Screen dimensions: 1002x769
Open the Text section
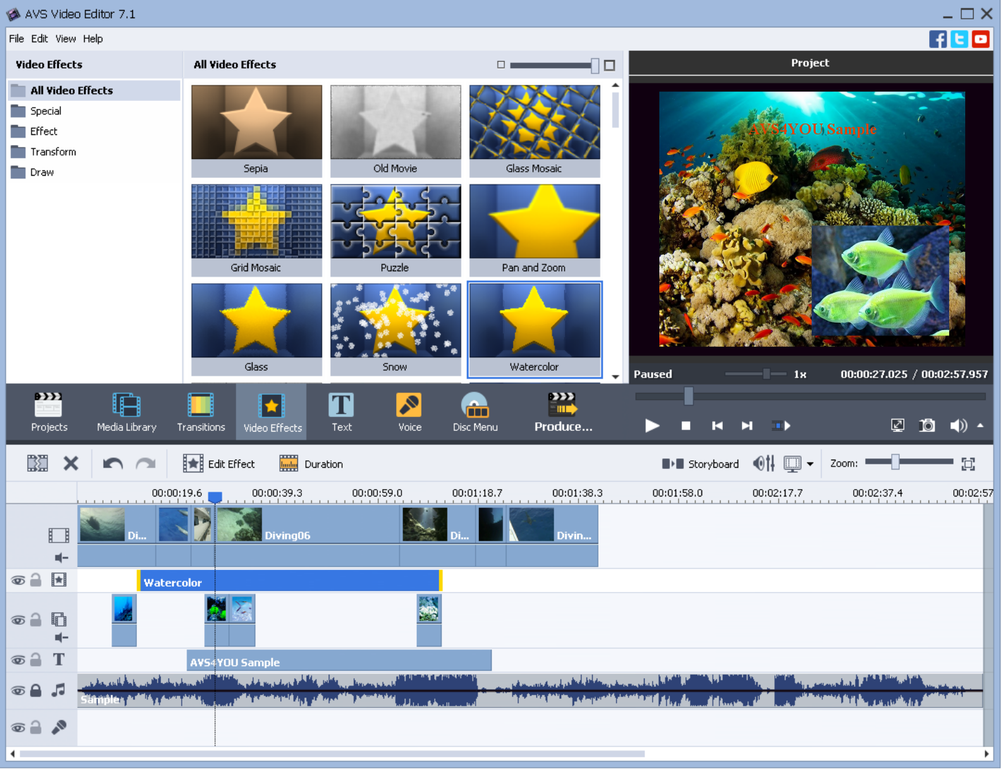pos(341,412)
